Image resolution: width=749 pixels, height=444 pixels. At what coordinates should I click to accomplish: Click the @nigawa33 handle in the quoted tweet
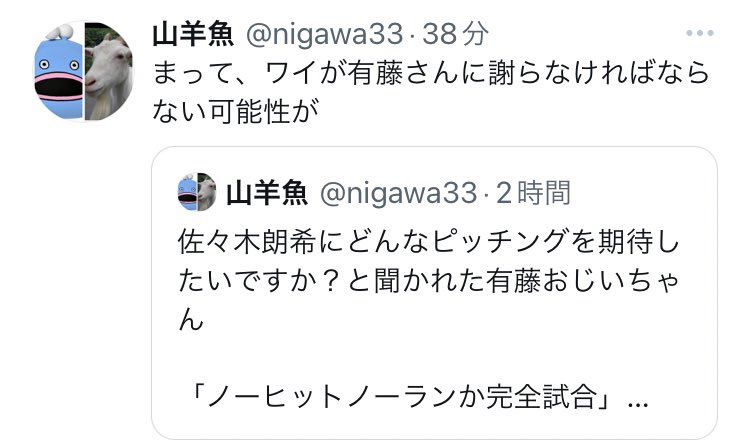398,193
